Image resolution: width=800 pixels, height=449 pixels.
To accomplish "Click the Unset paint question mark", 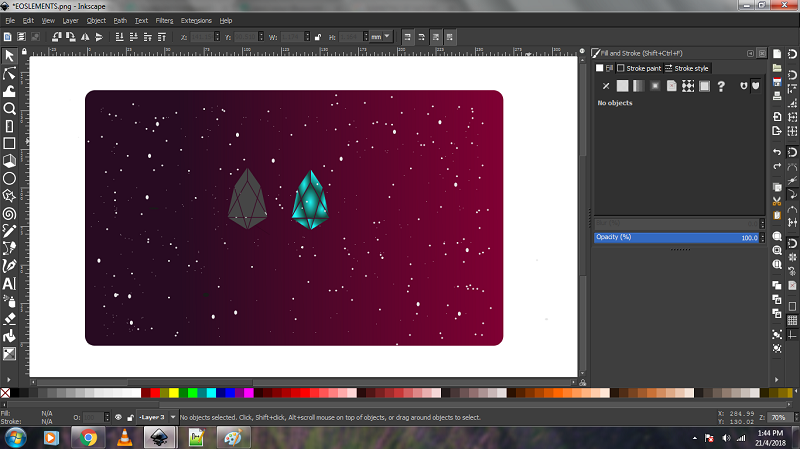I will [721, 86].
